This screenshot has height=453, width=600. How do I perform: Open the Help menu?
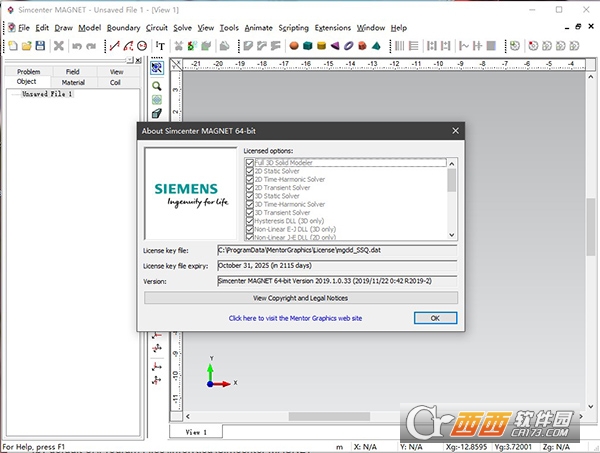click(399, 28)
